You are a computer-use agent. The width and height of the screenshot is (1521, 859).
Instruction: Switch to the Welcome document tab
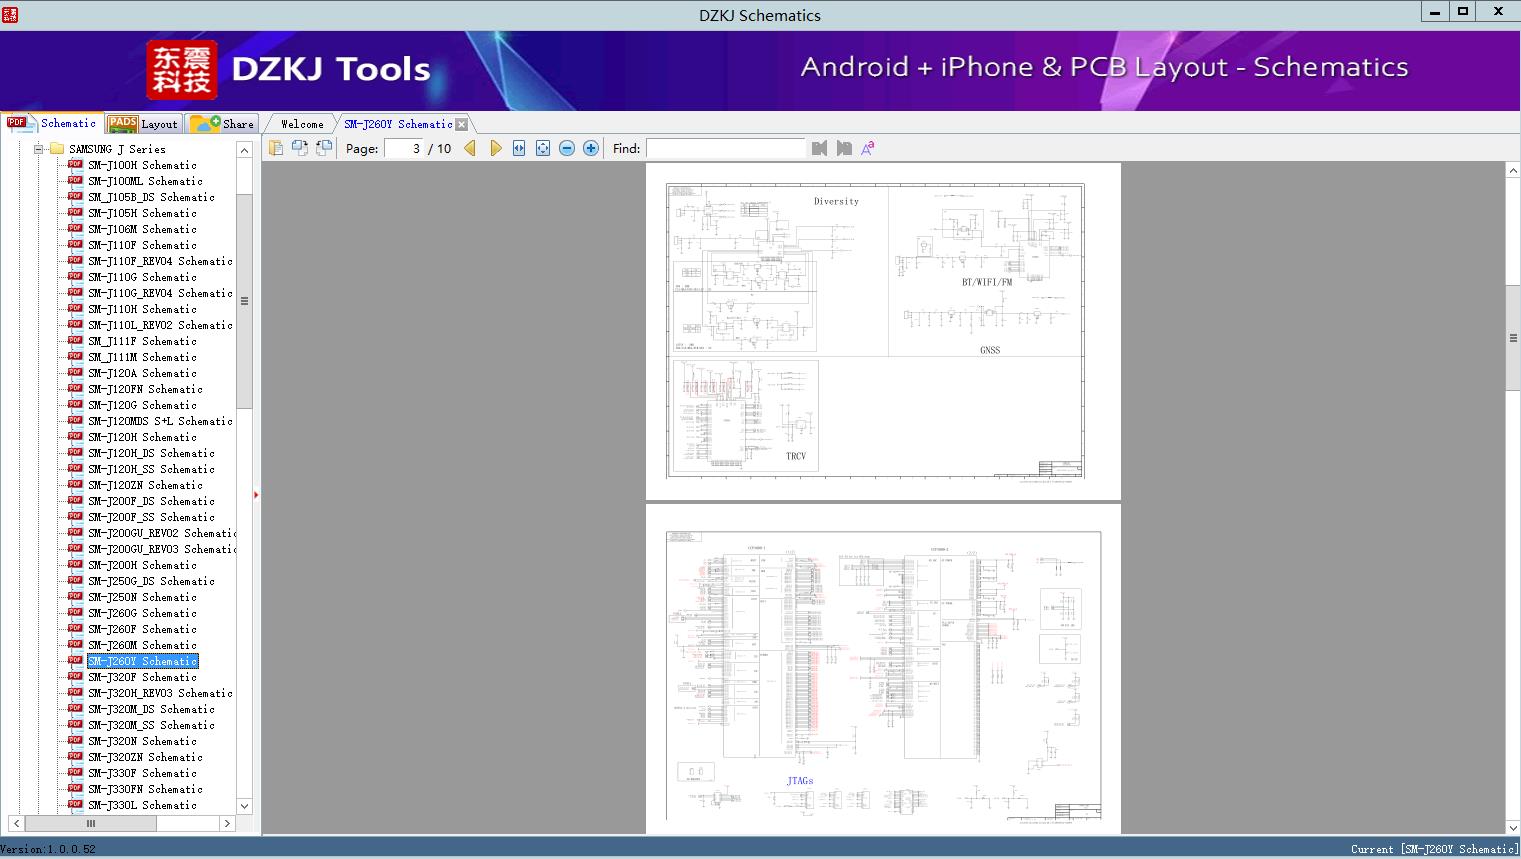302,124
